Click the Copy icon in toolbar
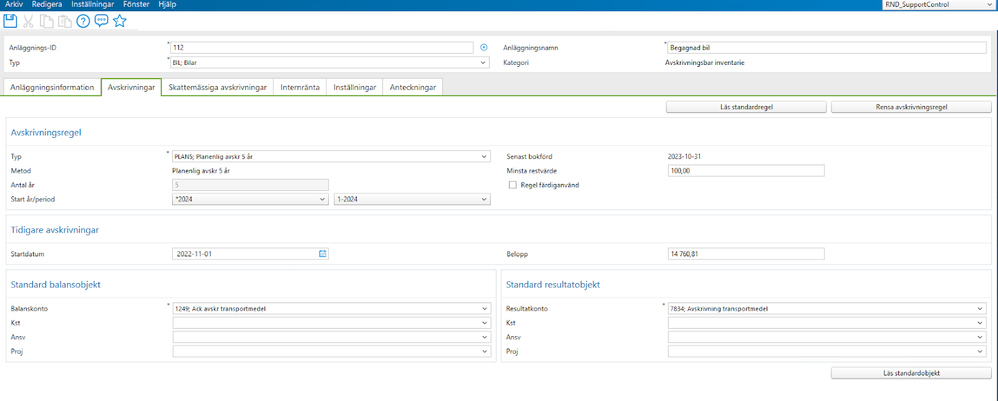998x401 pixels. (47, 21)
